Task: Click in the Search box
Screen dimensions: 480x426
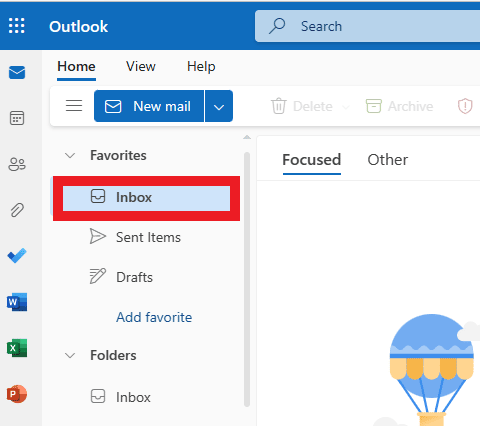Action: coord(367,26)
